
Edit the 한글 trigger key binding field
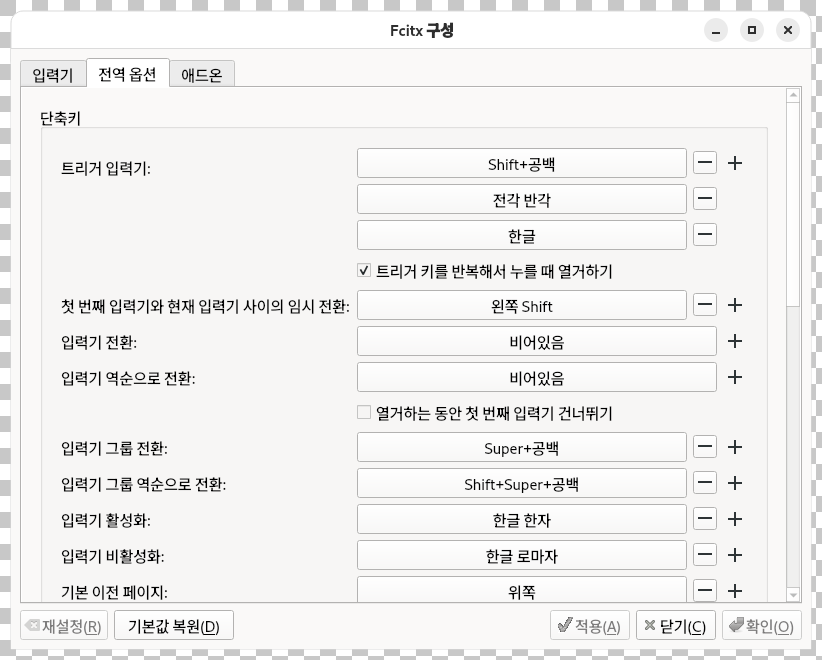pyautogui.click(x=522, y=235)
